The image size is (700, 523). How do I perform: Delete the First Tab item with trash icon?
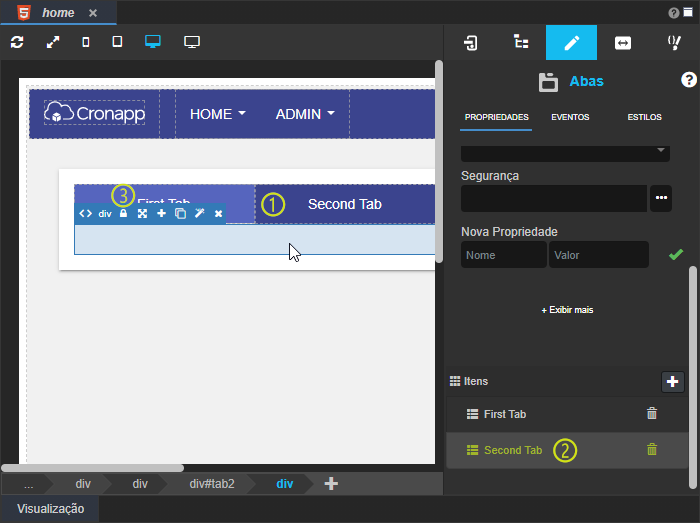tap(652, 413)
